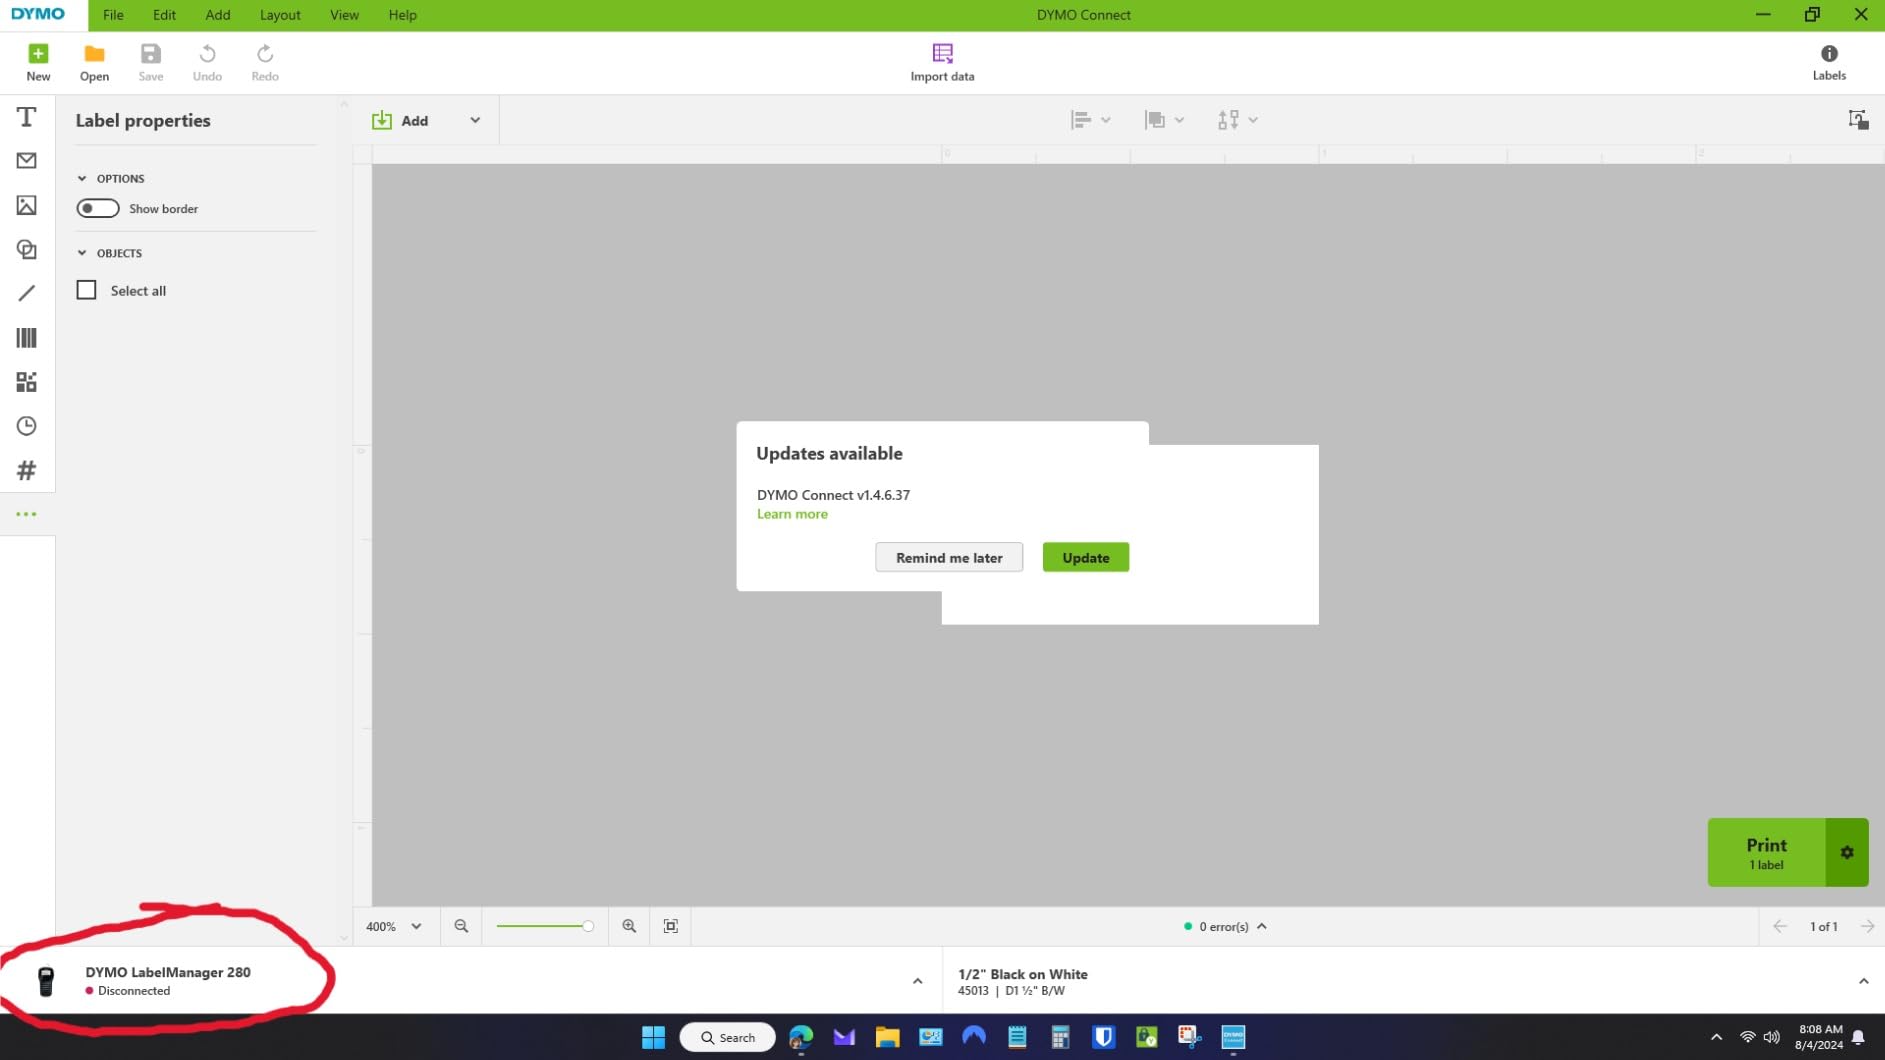Click the zoom slider handle
Viewport: 1885px width, 1060px height.
pos(588,926)
